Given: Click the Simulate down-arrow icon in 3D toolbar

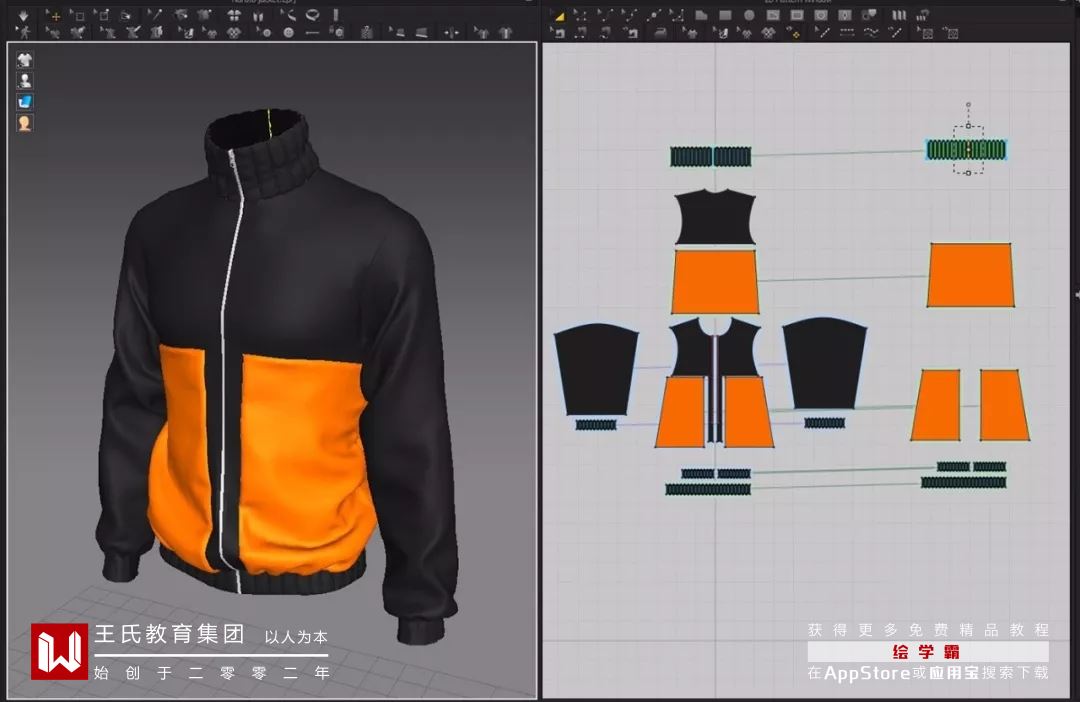Looking at the screenshot, I should click(23, 15).
